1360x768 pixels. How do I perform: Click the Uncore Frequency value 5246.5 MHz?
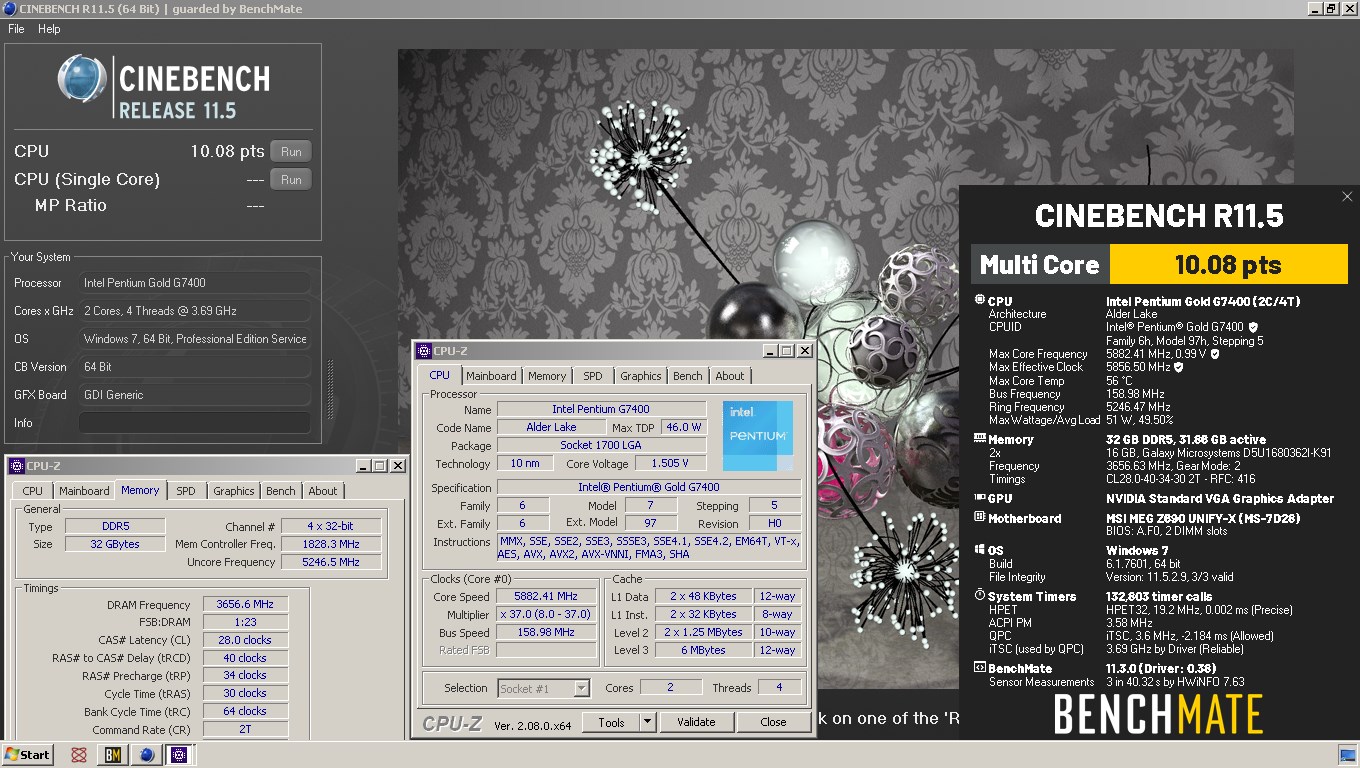pyautogui.click(x=331, y=562)
